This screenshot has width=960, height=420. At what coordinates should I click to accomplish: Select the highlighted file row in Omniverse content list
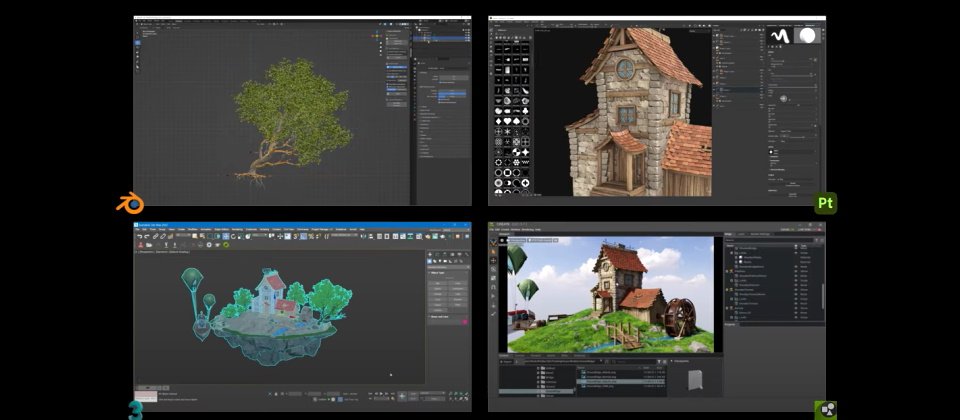tap(621, 381)
